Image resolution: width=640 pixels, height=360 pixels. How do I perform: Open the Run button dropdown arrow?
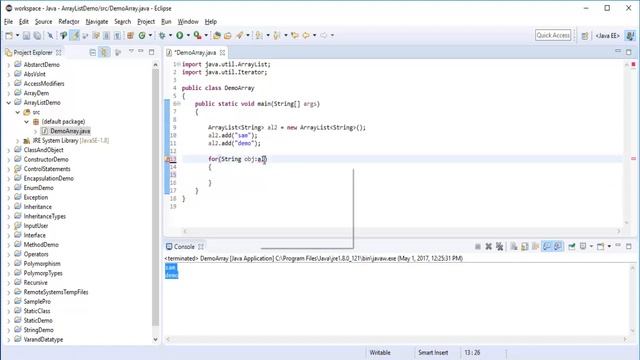click(x=188, y=36)
